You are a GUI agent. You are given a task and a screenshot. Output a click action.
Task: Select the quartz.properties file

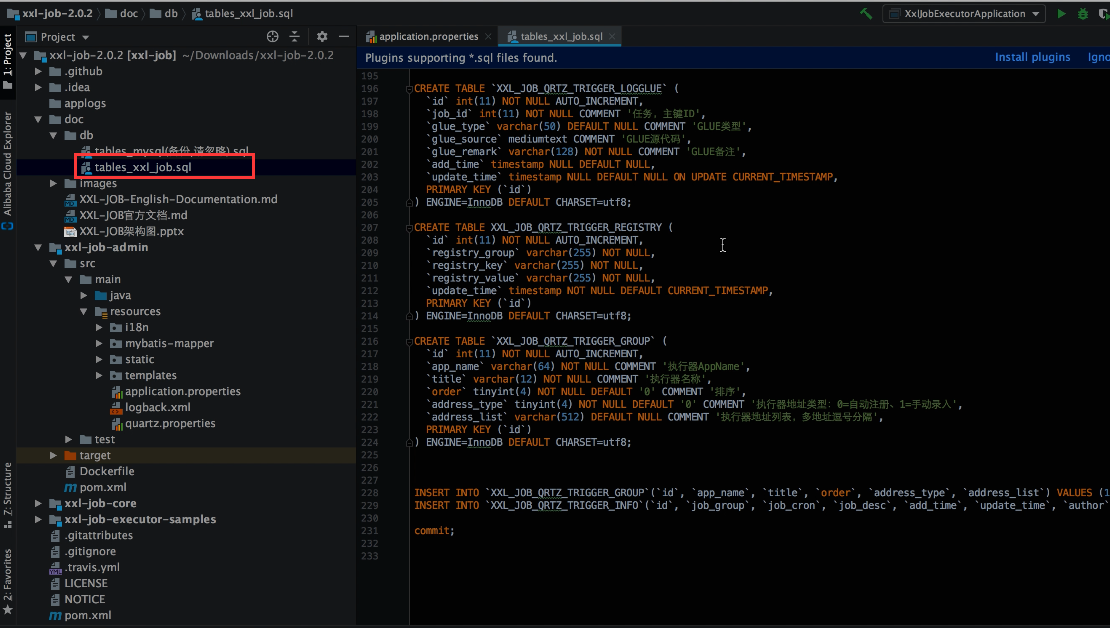click(x=170, y=423)
